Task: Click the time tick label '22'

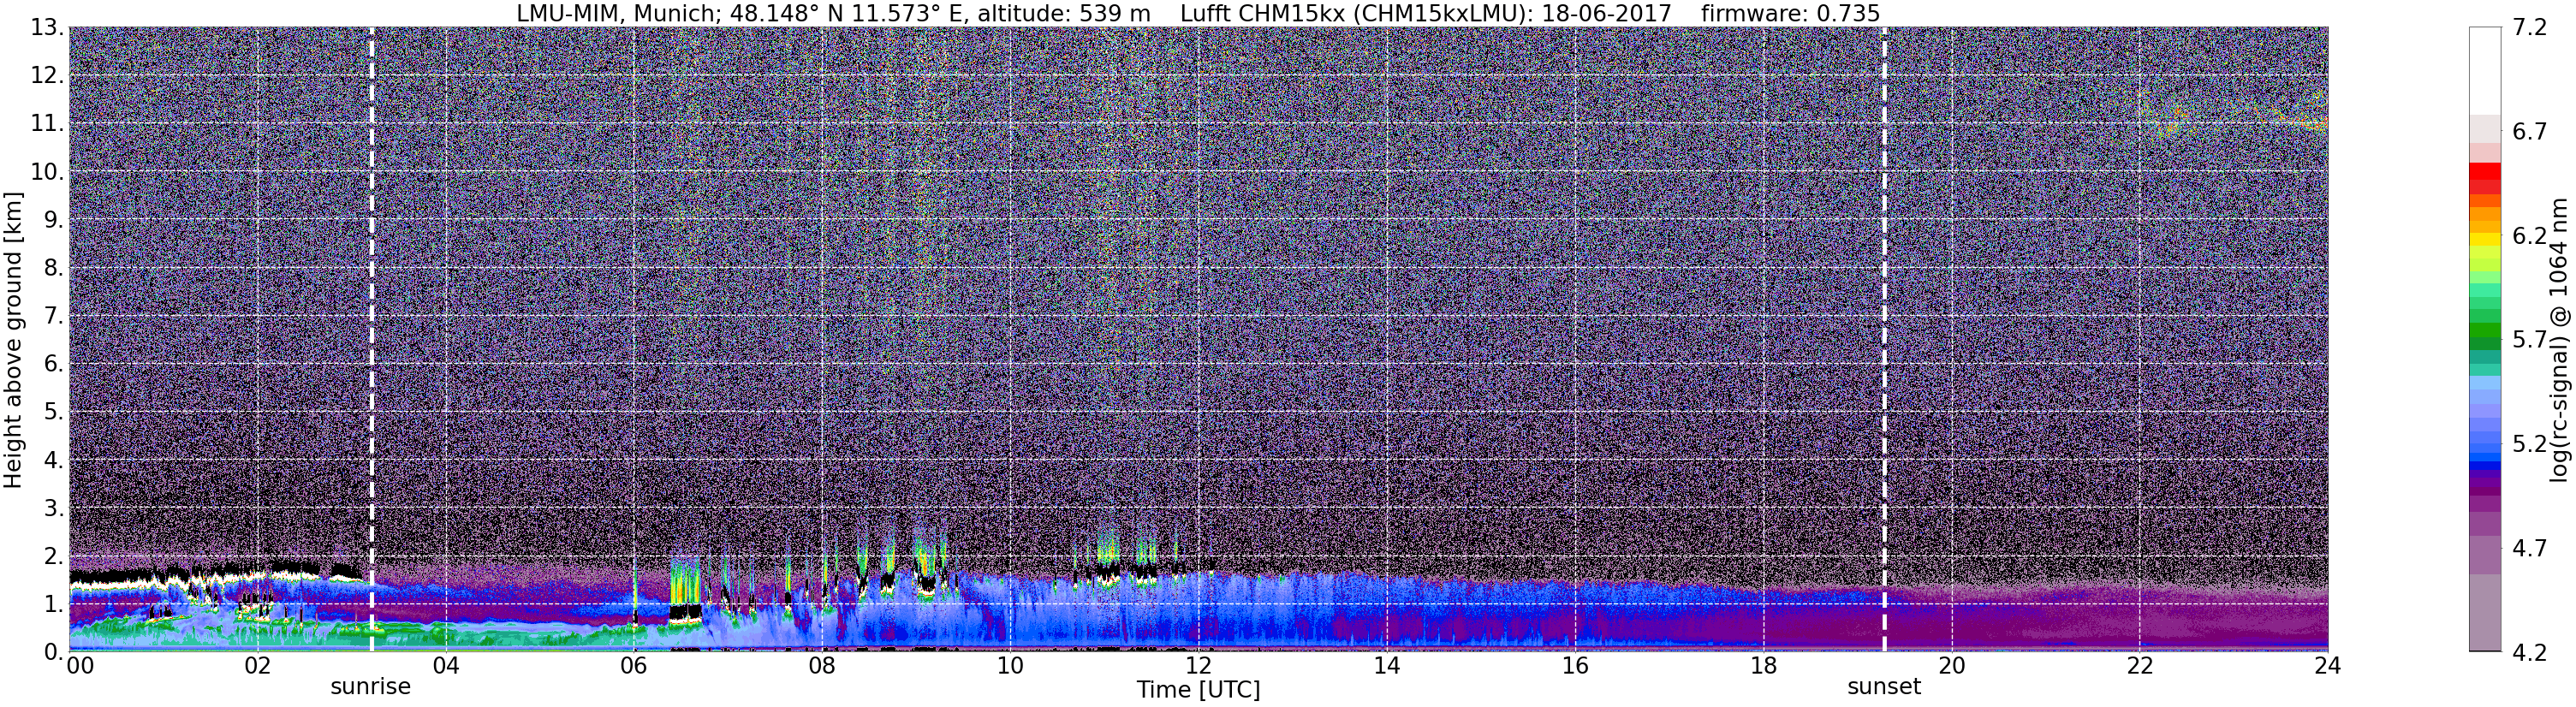Action: [x=2139, y=665]
